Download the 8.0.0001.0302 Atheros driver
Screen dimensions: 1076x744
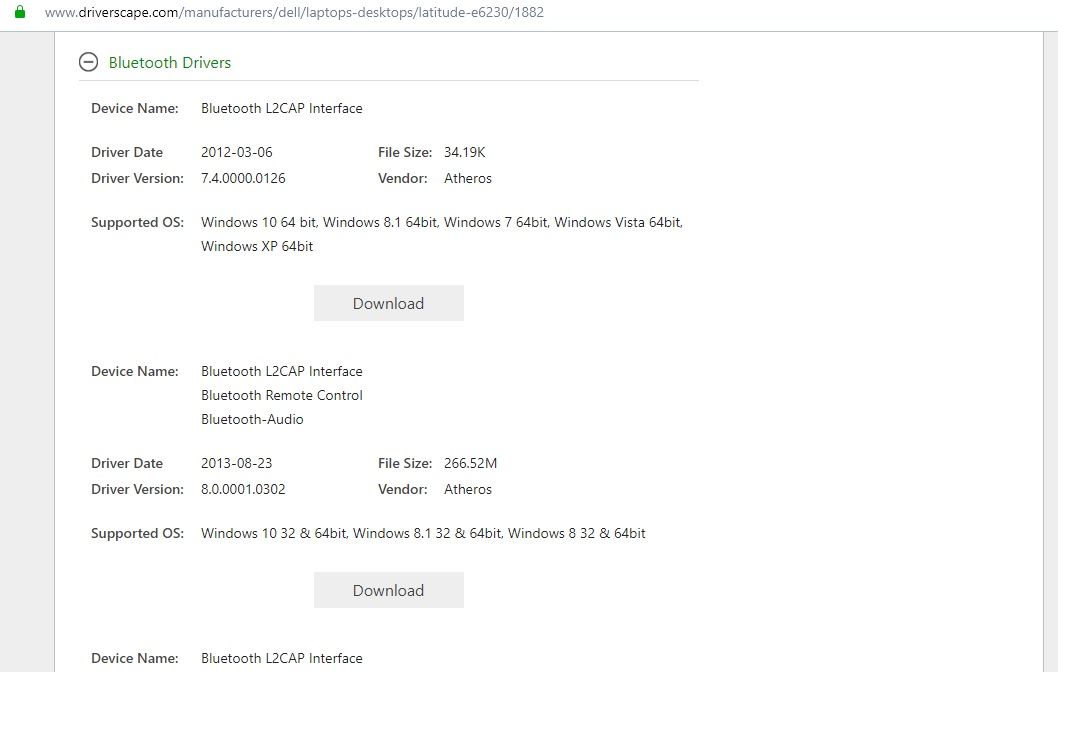388,590
